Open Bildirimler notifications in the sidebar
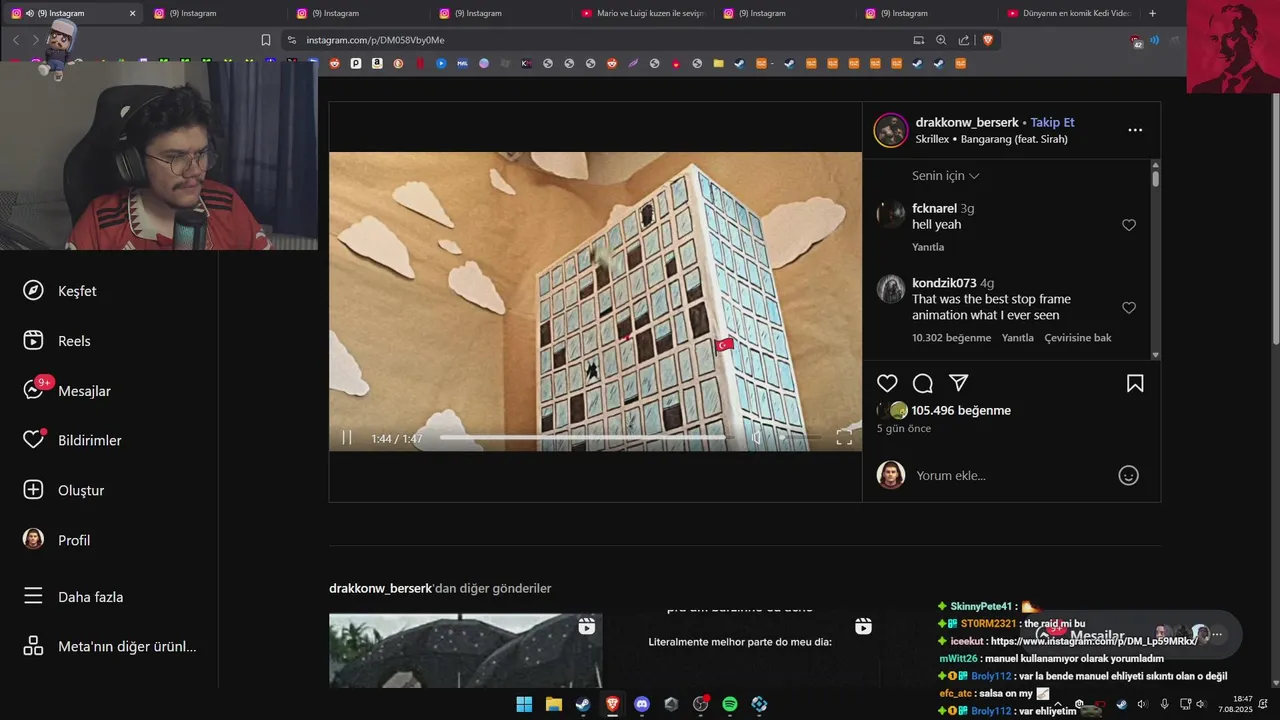The height and width of the screenshot is (720, 1280). 72,440
